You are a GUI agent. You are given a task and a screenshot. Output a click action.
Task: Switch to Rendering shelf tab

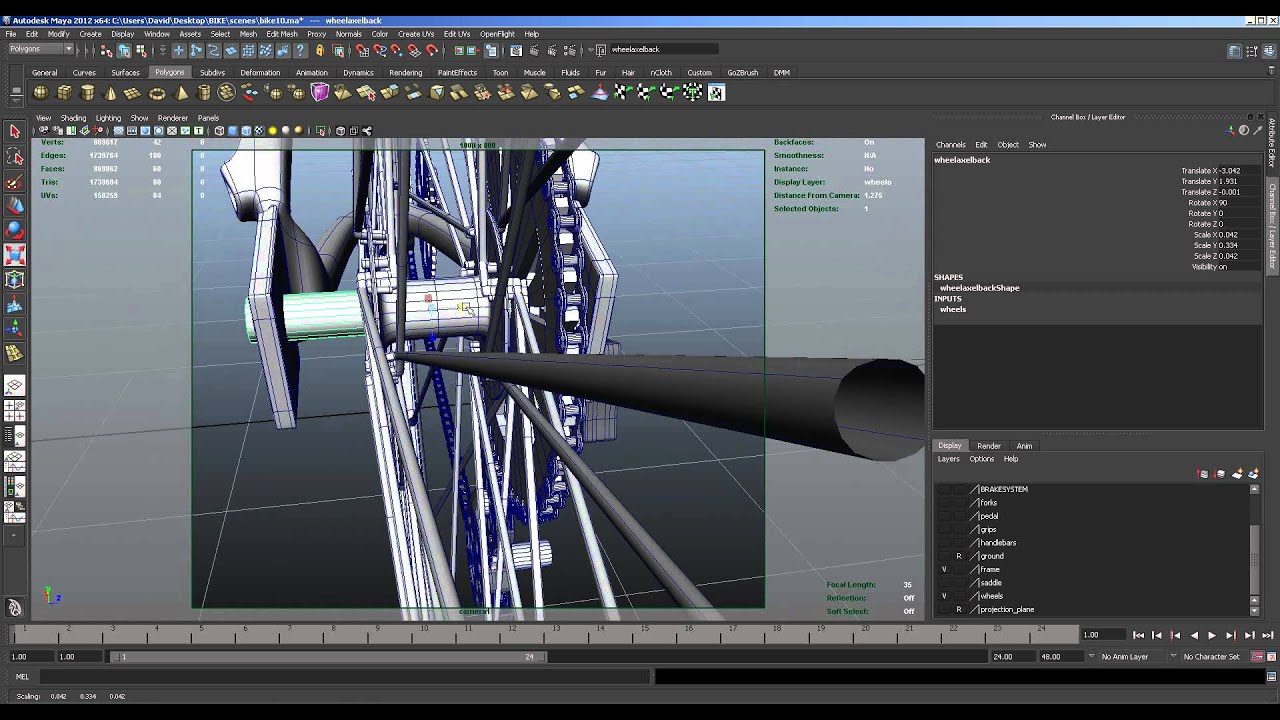tap(405, 73)
